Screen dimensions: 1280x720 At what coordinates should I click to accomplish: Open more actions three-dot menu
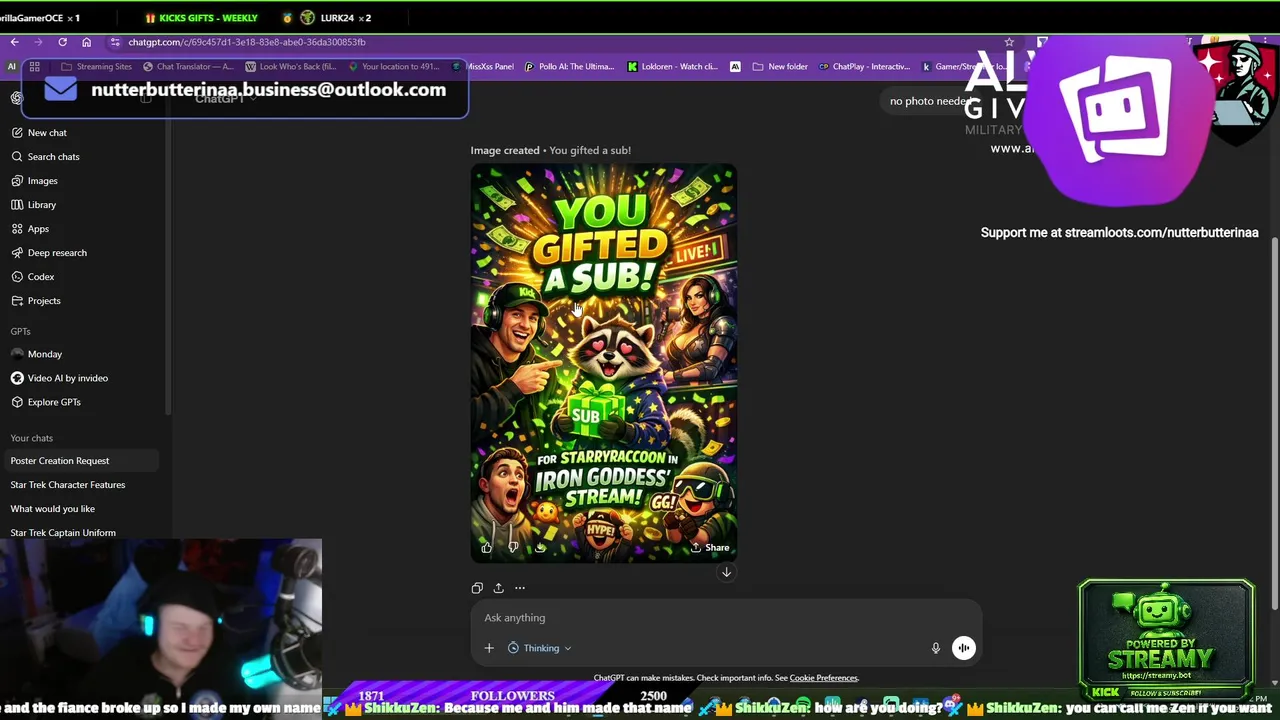[x=519, y=588]
